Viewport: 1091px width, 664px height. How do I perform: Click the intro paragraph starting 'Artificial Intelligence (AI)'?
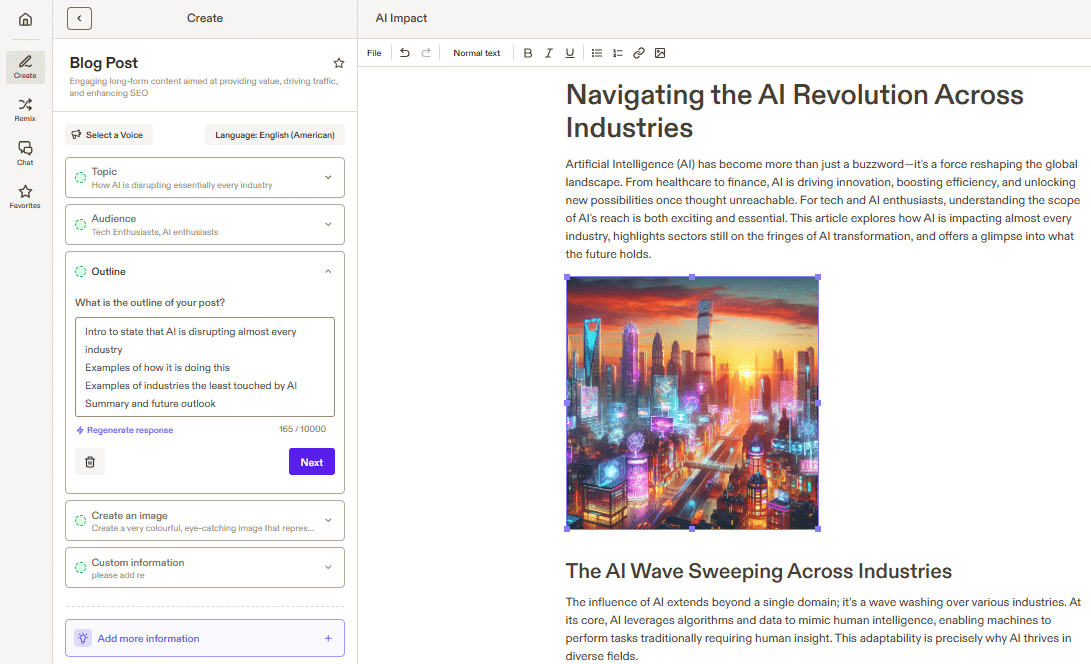[822, 209]
